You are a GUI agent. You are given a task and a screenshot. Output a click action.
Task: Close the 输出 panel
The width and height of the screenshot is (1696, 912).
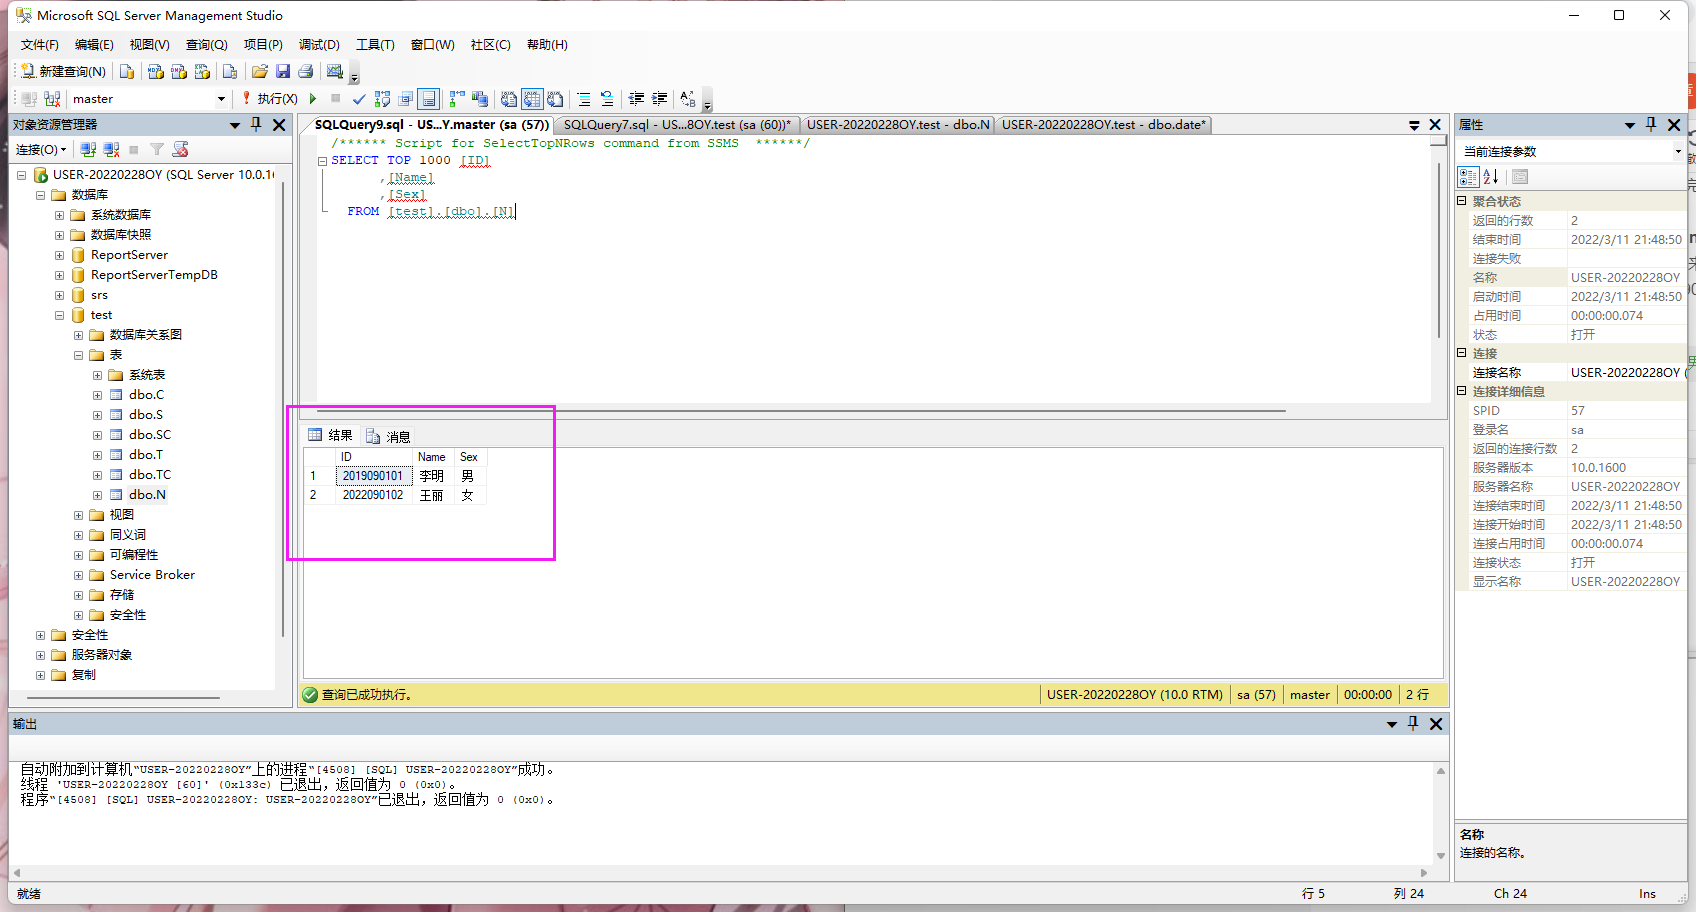point(1436,724)
